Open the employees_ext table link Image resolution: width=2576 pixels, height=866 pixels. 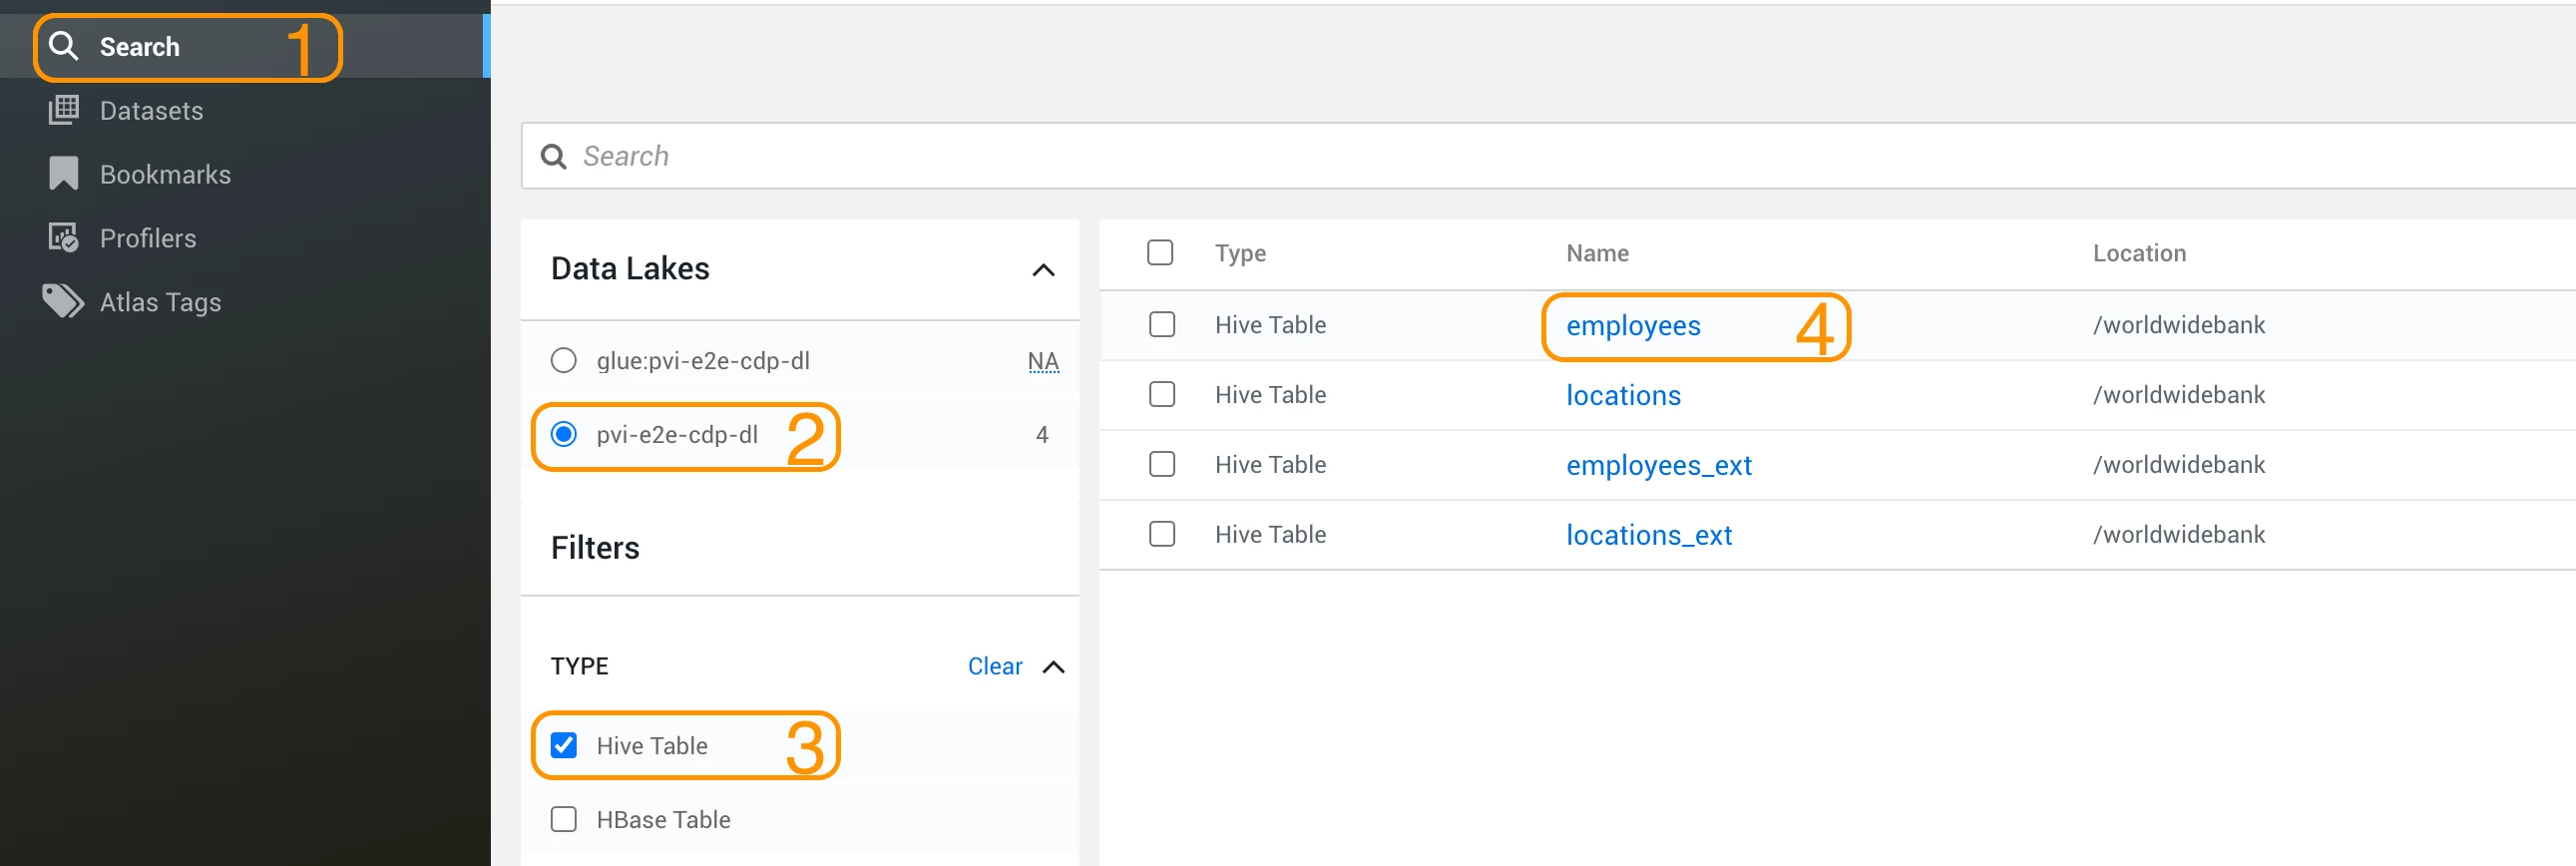tap(1658, 466)
